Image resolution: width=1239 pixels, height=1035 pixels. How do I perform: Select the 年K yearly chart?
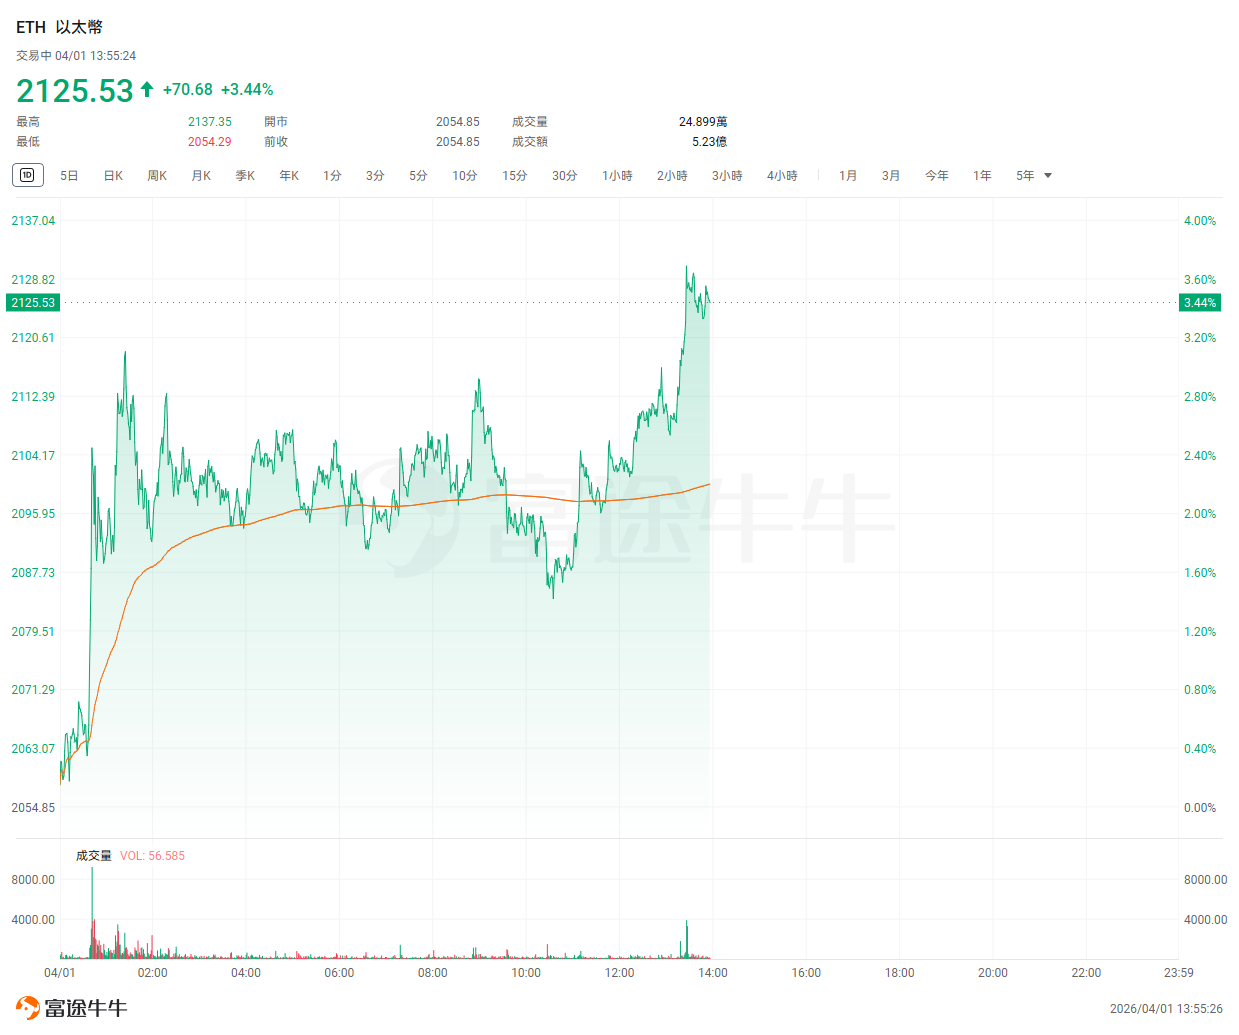click(x=289, y=176)
